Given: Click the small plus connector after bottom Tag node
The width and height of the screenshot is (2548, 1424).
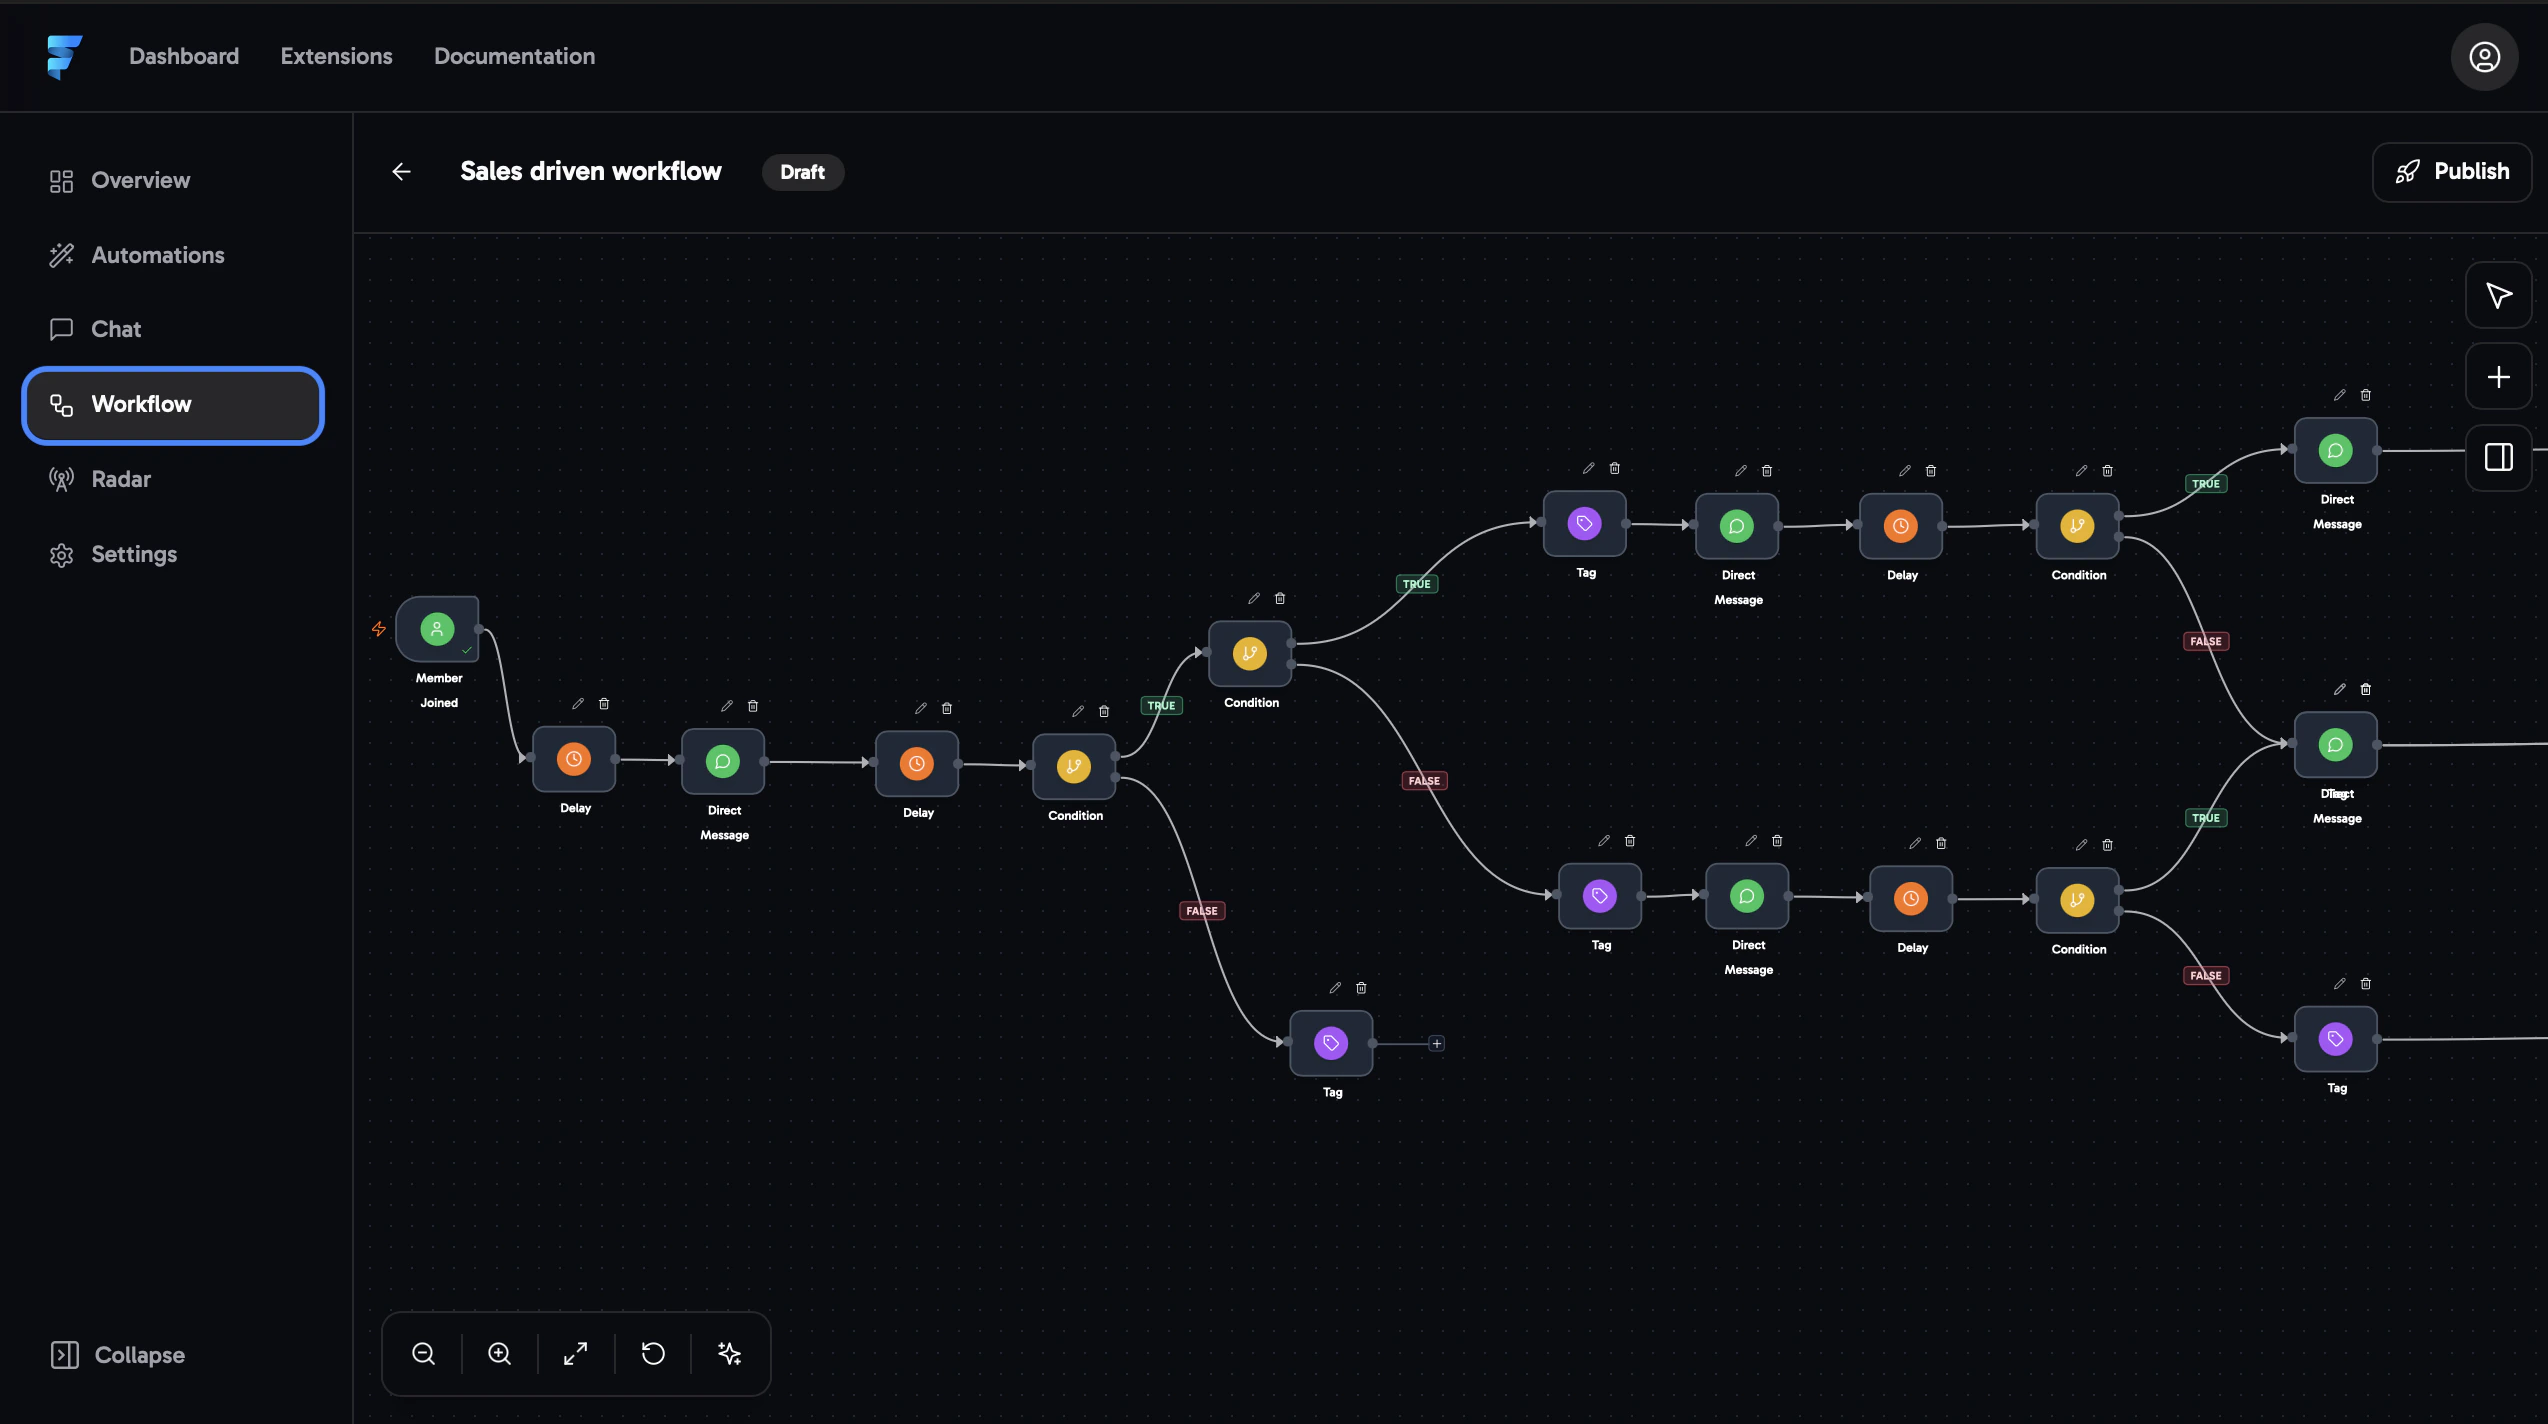Looking at the screenshot, I should click(1436, 1043).
